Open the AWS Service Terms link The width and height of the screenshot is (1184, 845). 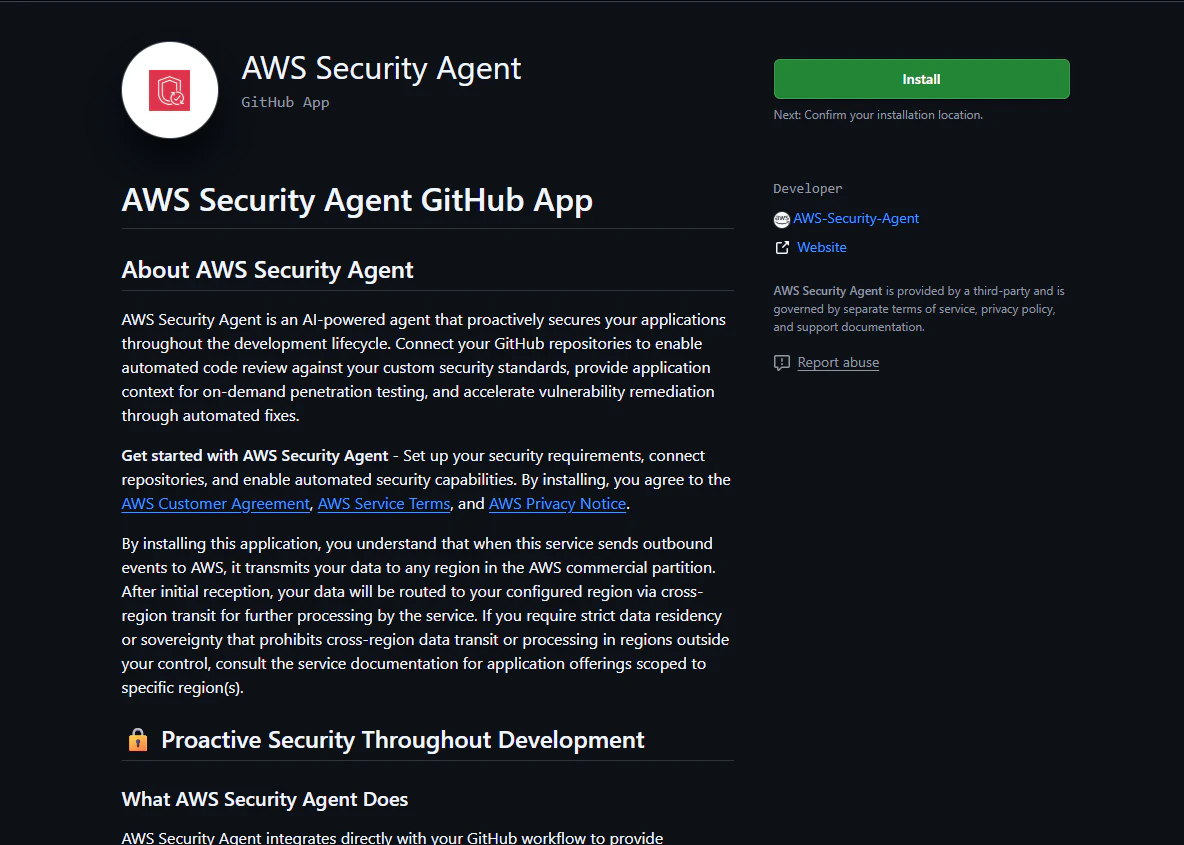[384, 504]
